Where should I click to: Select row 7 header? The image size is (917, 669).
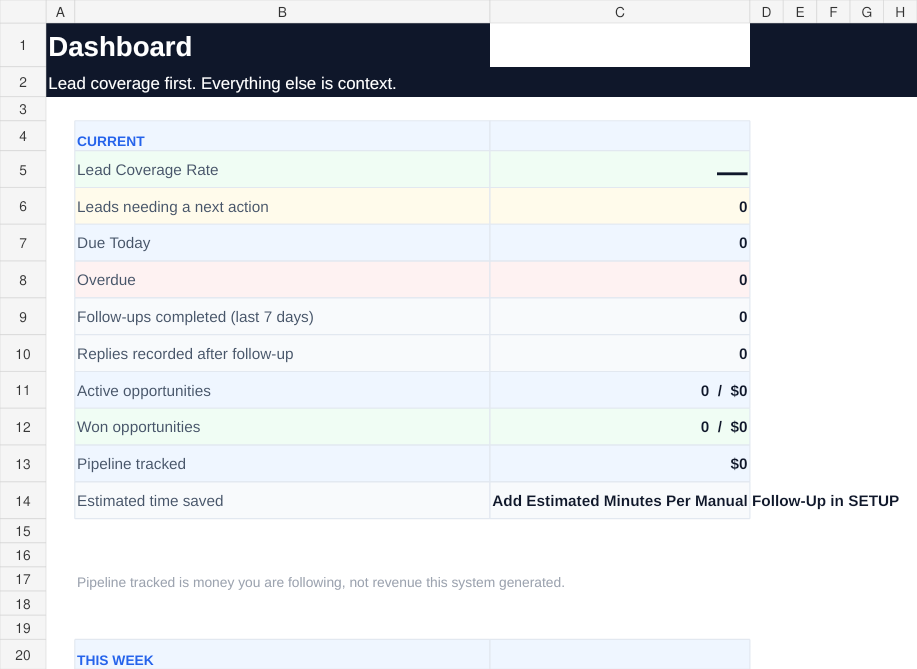(x=23, y=243)
